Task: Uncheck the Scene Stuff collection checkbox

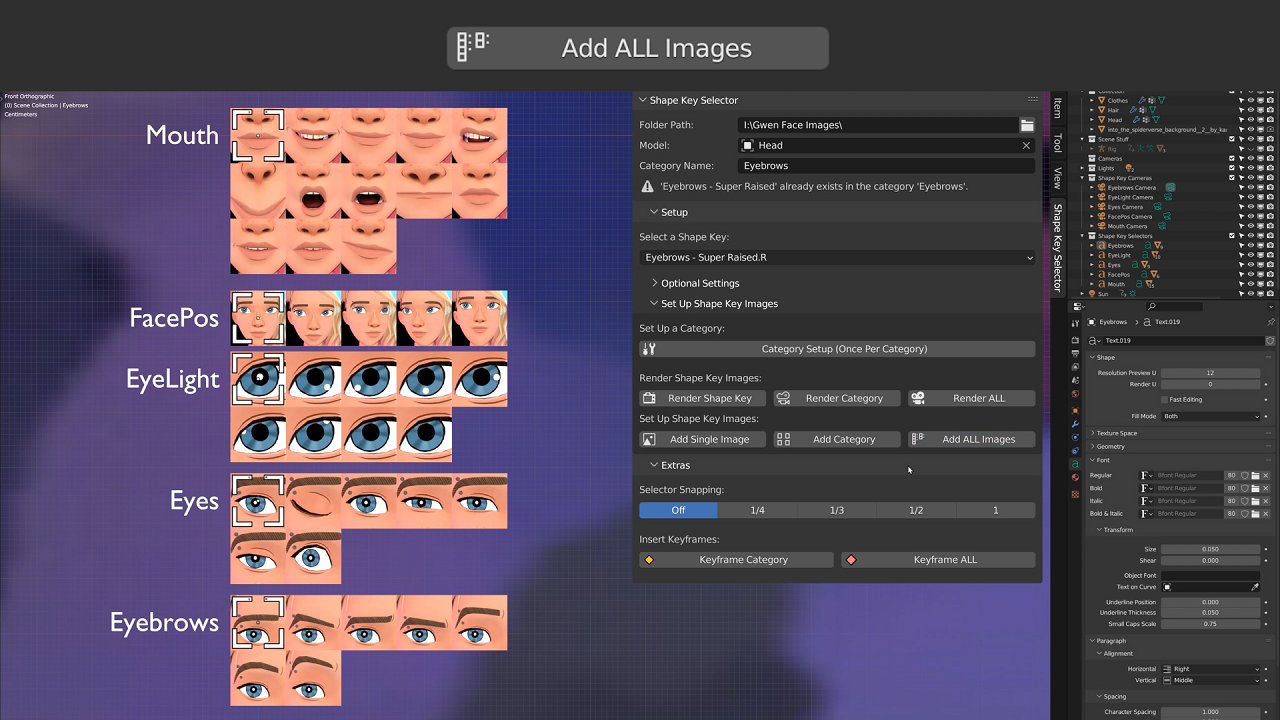Action: [1232, 139]
